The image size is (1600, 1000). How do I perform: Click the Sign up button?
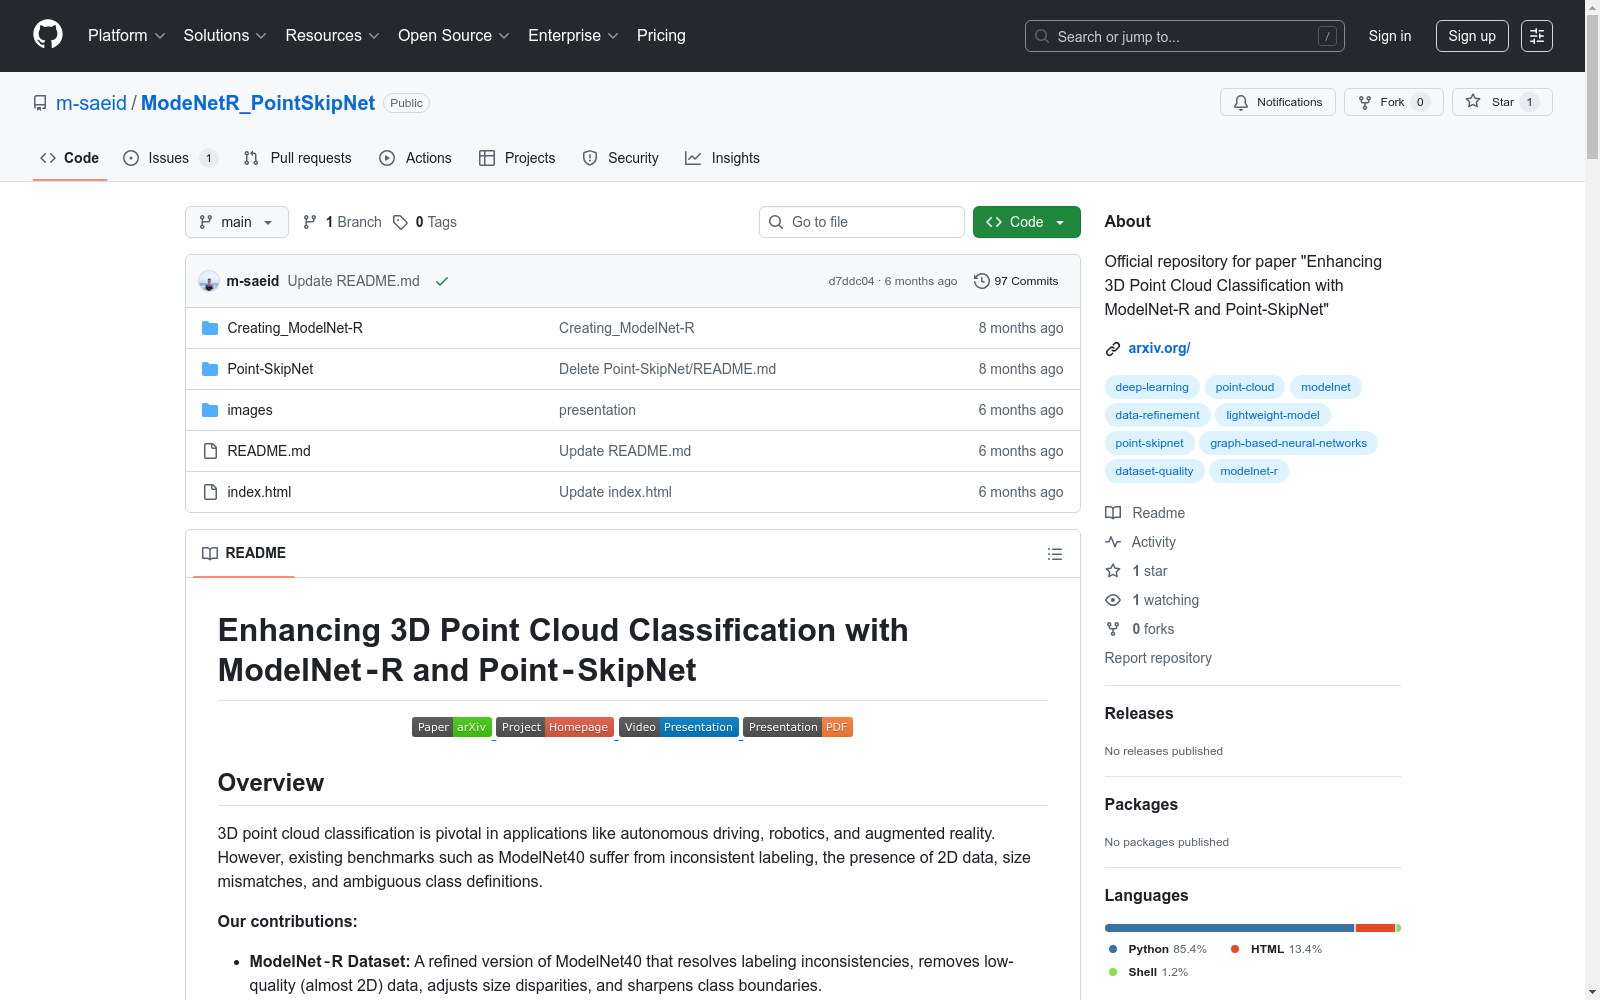click(x=1471, y=36)
